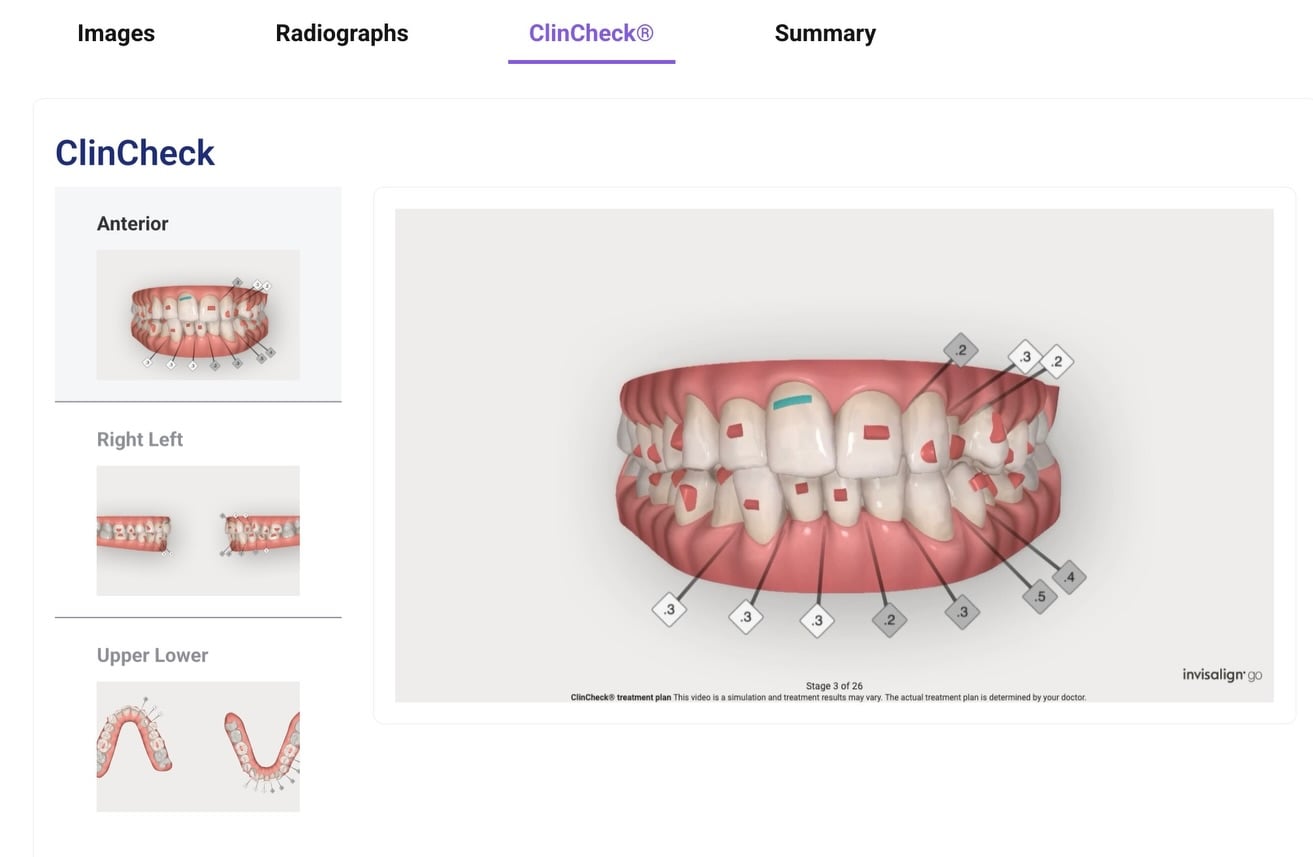Open the Upper Lower view thumbnail
This screenshot has height=857, width=1313.
[198, 746]
